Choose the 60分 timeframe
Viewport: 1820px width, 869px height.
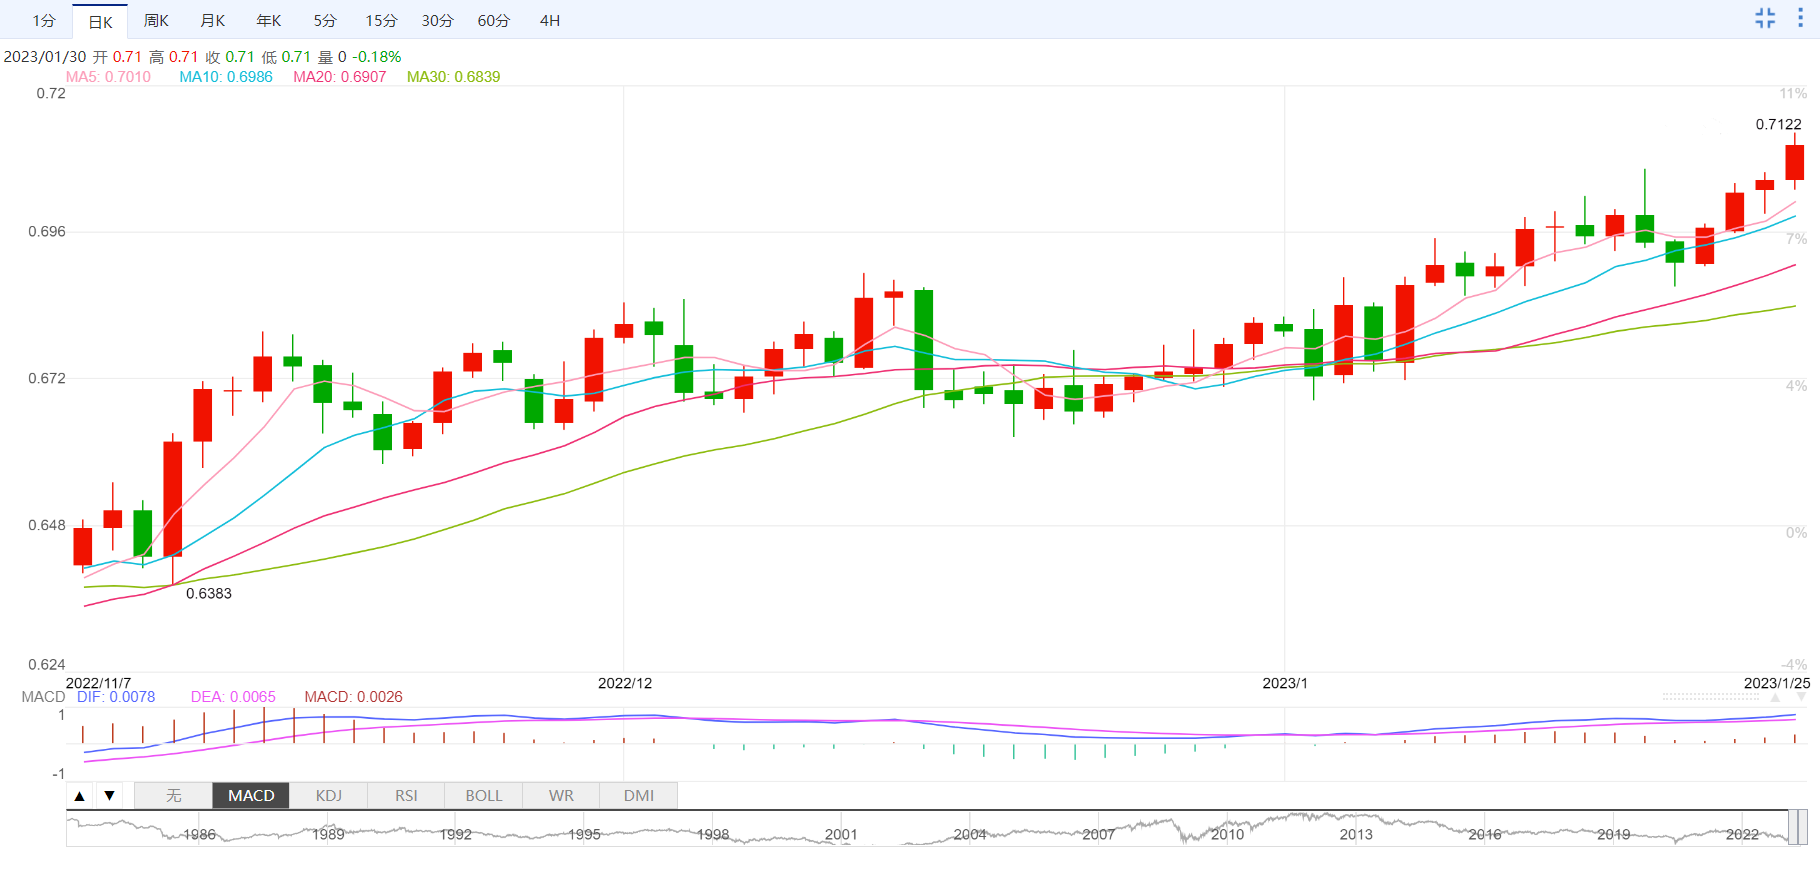coord(493,21)
